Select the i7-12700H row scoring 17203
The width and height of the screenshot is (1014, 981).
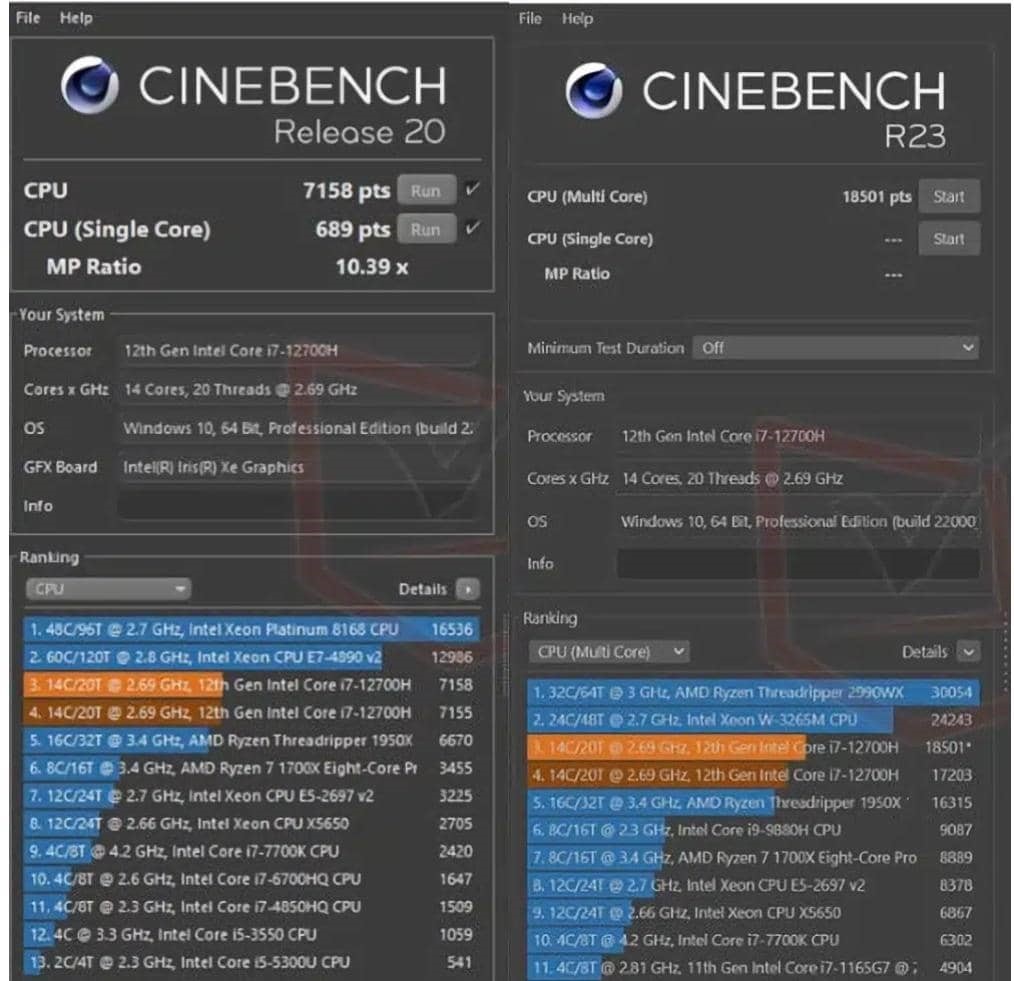point(753,775)
